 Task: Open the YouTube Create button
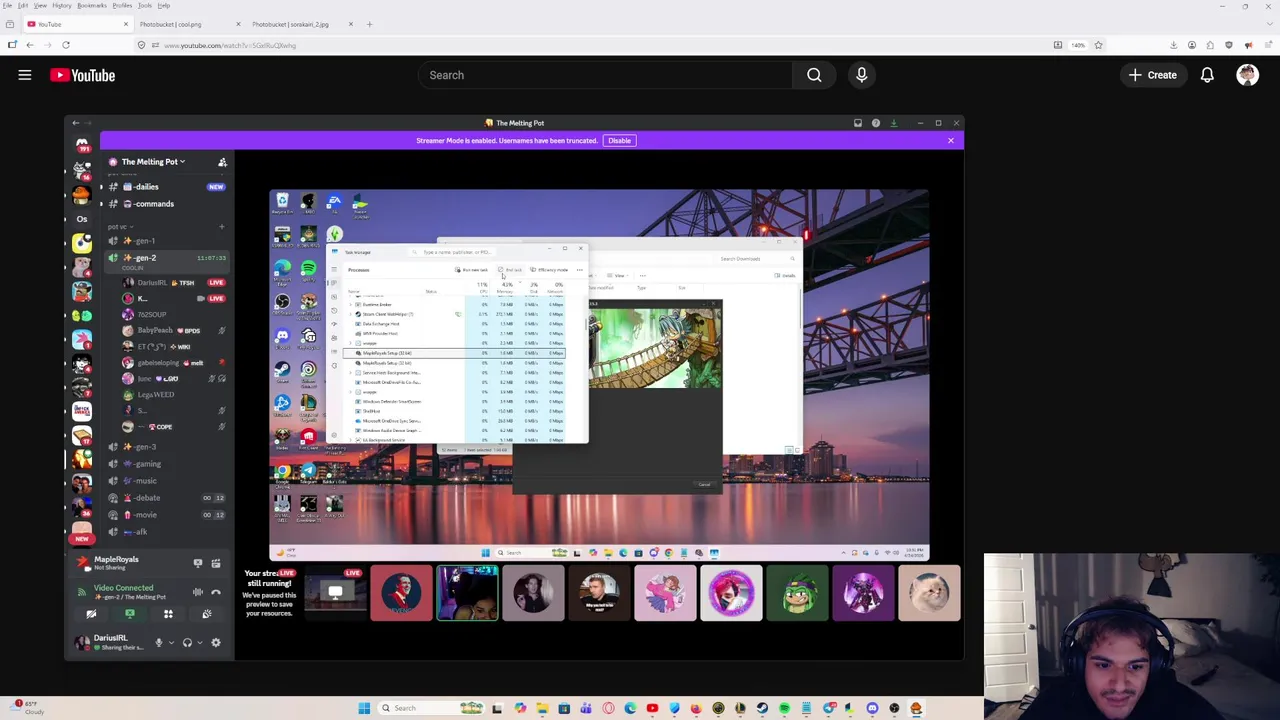click(1153, 75)
